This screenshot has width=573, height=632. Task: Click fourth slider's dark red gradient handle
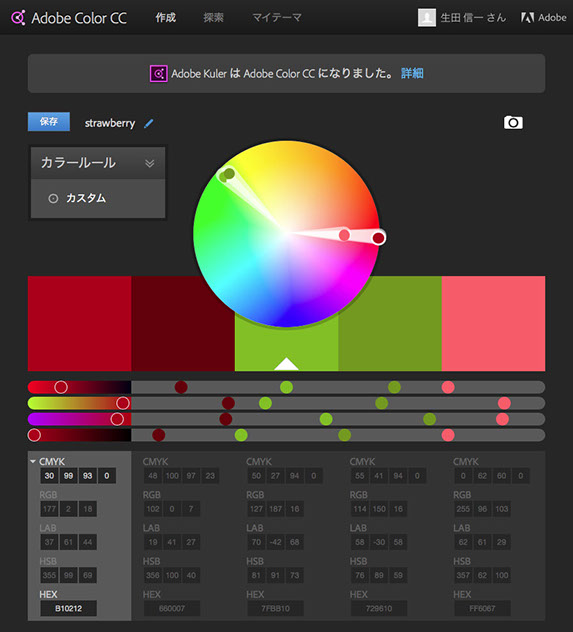coord(34,435)
